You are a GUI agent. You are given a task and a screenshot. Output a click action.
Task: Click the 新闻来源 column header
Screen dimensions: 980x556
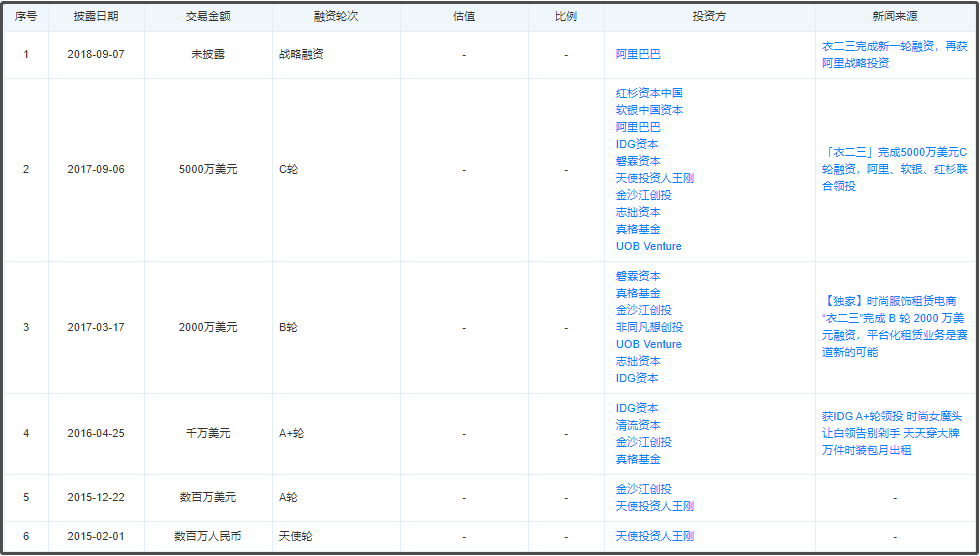tap(895, 17)
